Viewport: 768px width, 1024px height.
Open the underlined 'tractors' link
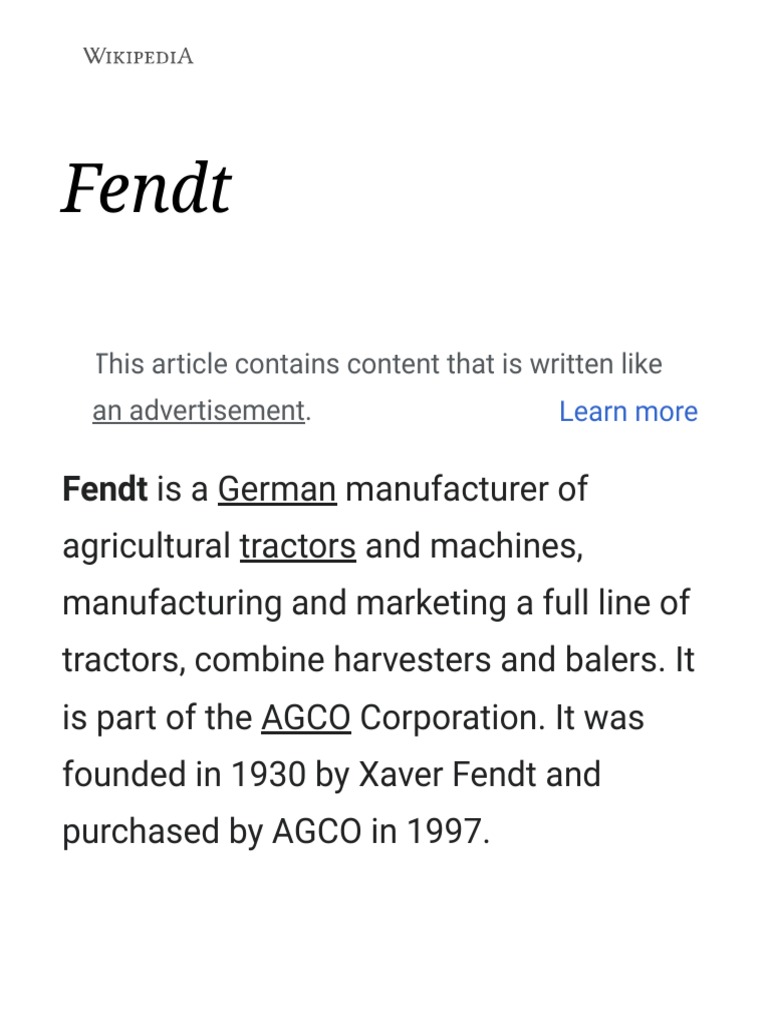coord(298,546)
